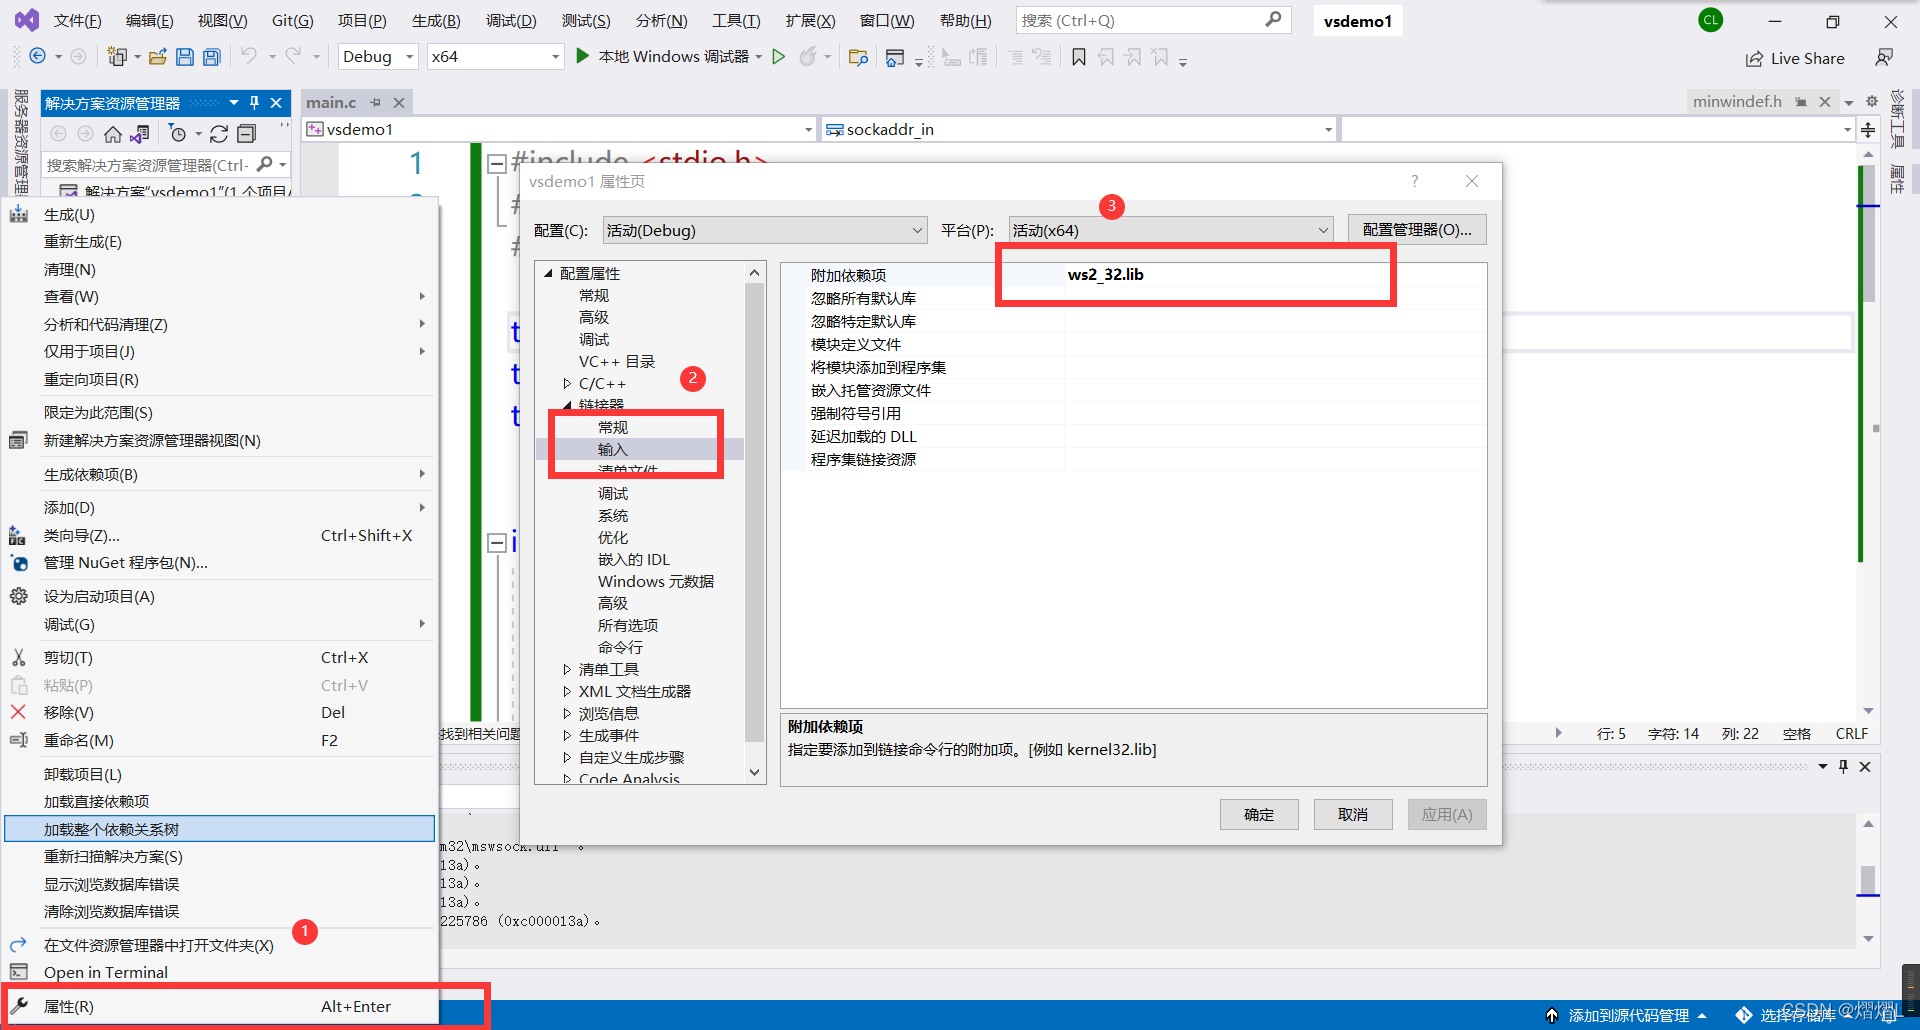This screenshot has height=1030, width=1920.
Task: Open the 调试(D) menu in the menu bar
Action: [x=511, y=20]
